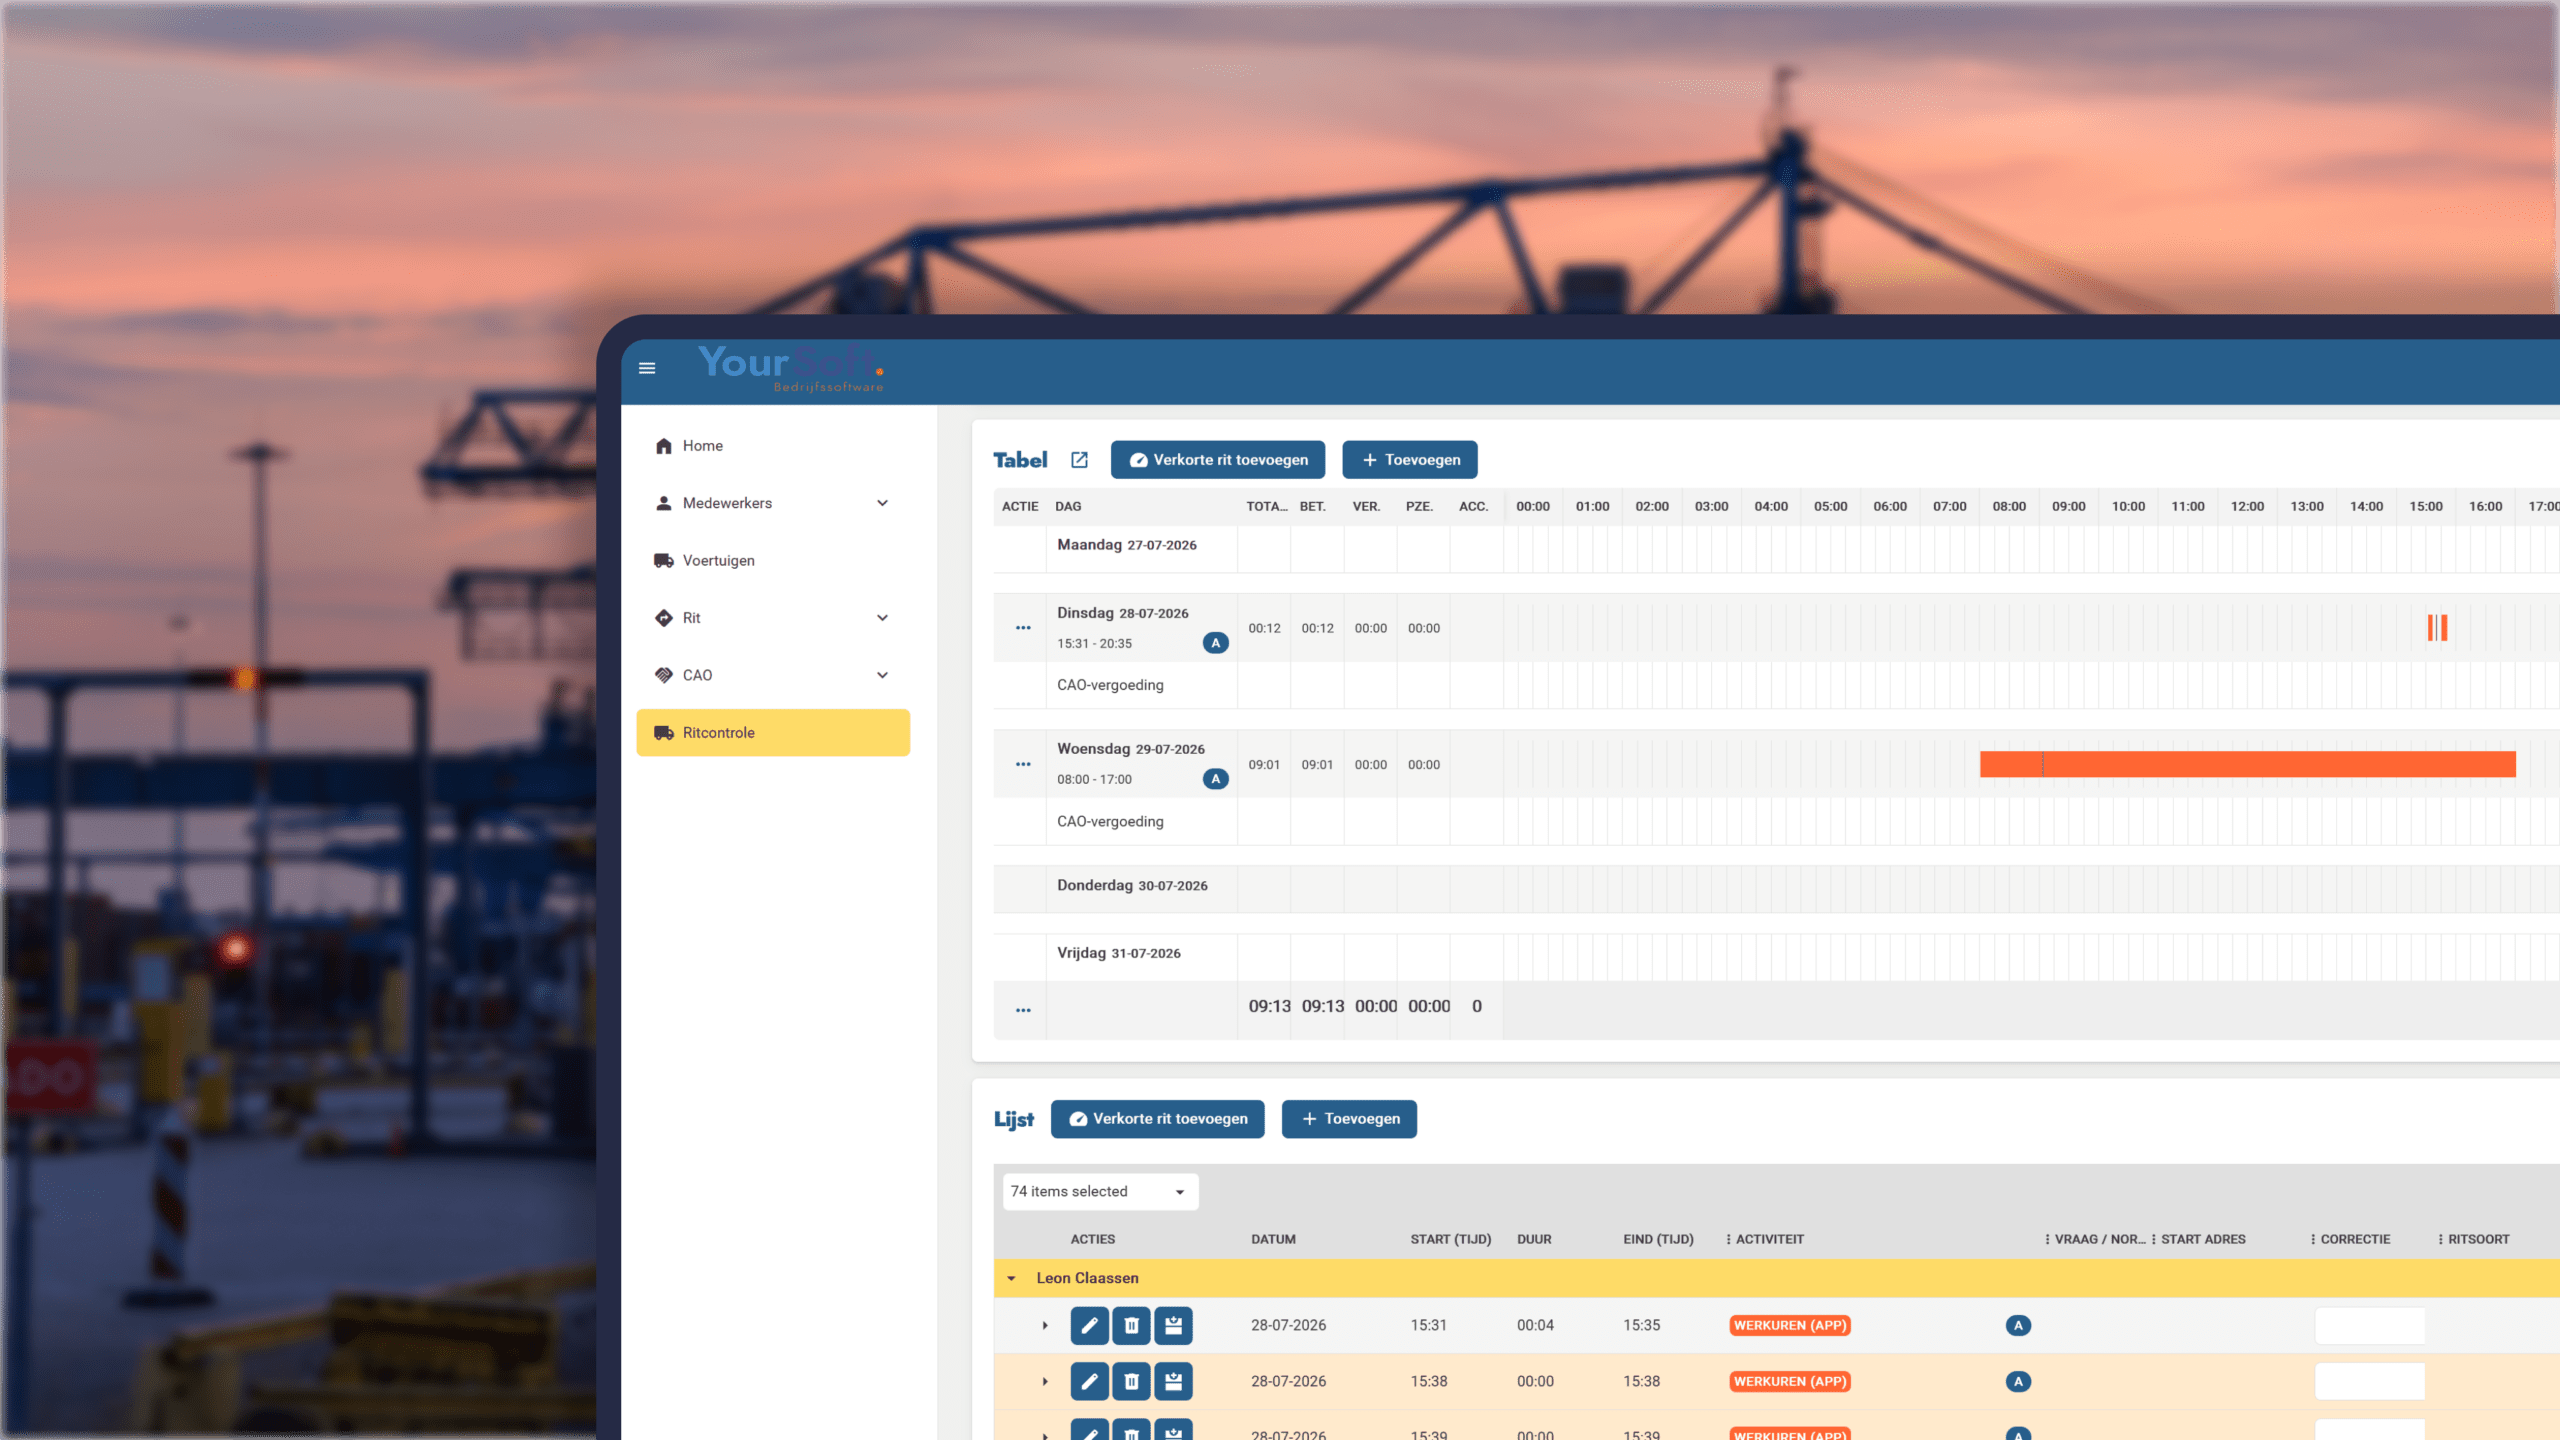The image size is (2560, 1440).
Task: Click the '08:00 - 17:00' time range
Action: 1094,780
